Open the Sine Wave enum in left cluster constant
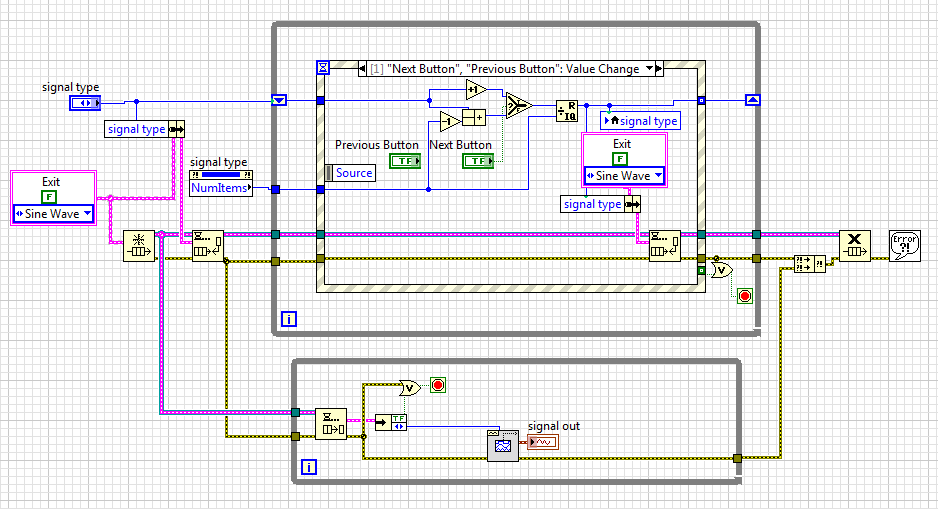The width and height of the screenshot is (938, 509). point(53,214)
